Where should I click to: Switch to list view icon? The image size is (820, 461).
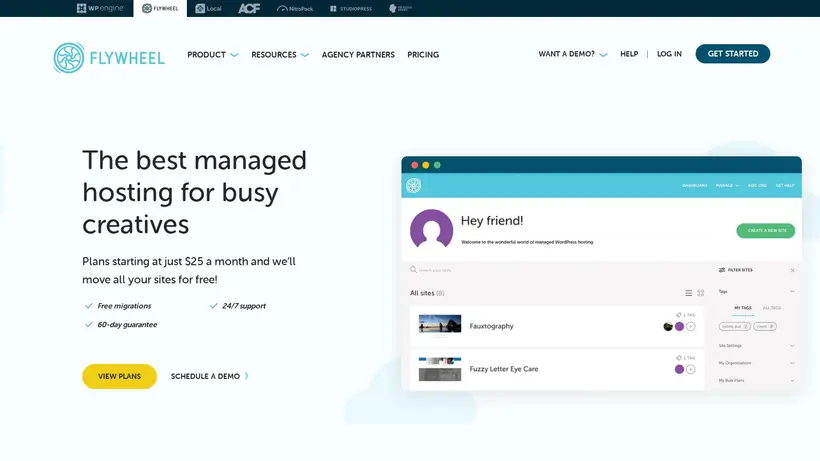[689, 293]
